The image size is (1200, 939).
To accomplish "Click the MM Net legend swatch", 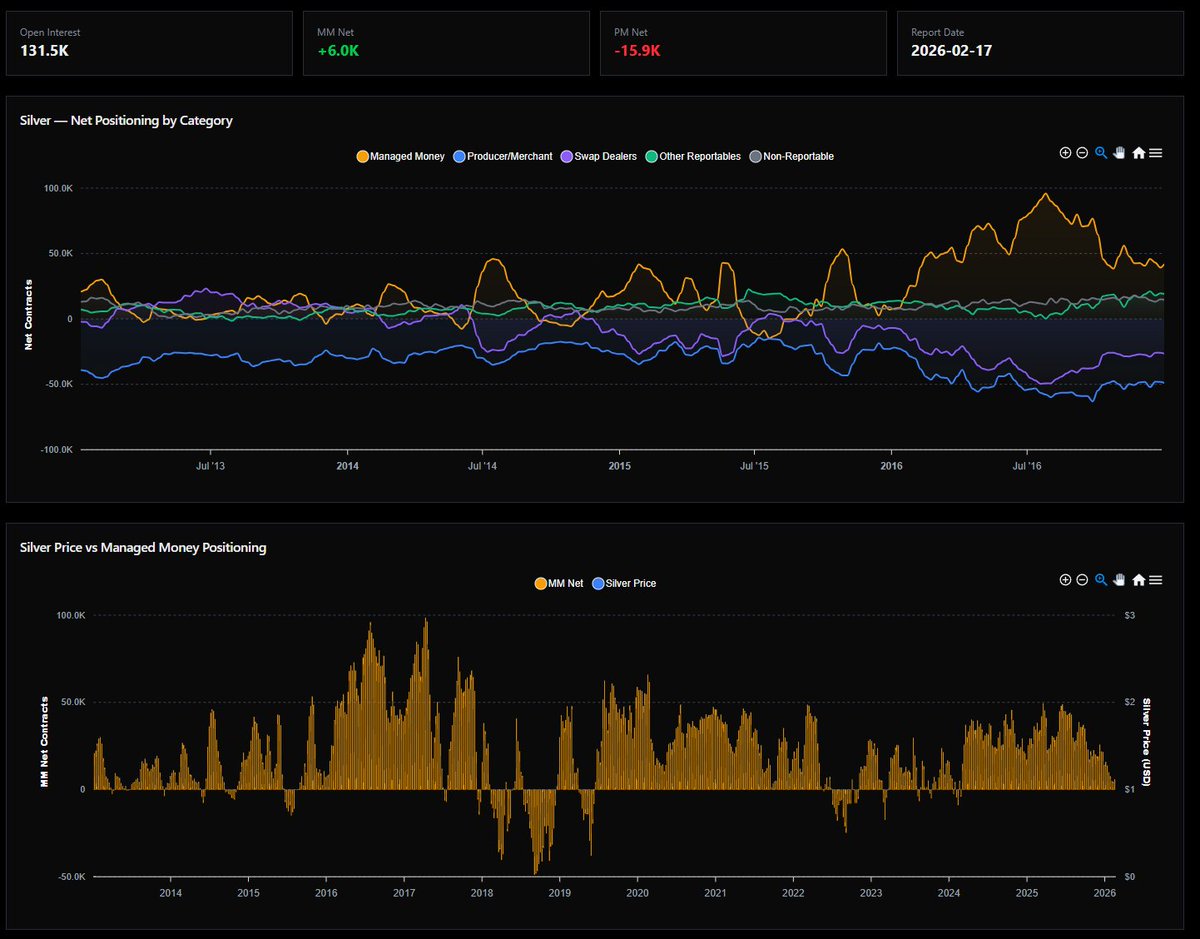I will coord(540,583).
